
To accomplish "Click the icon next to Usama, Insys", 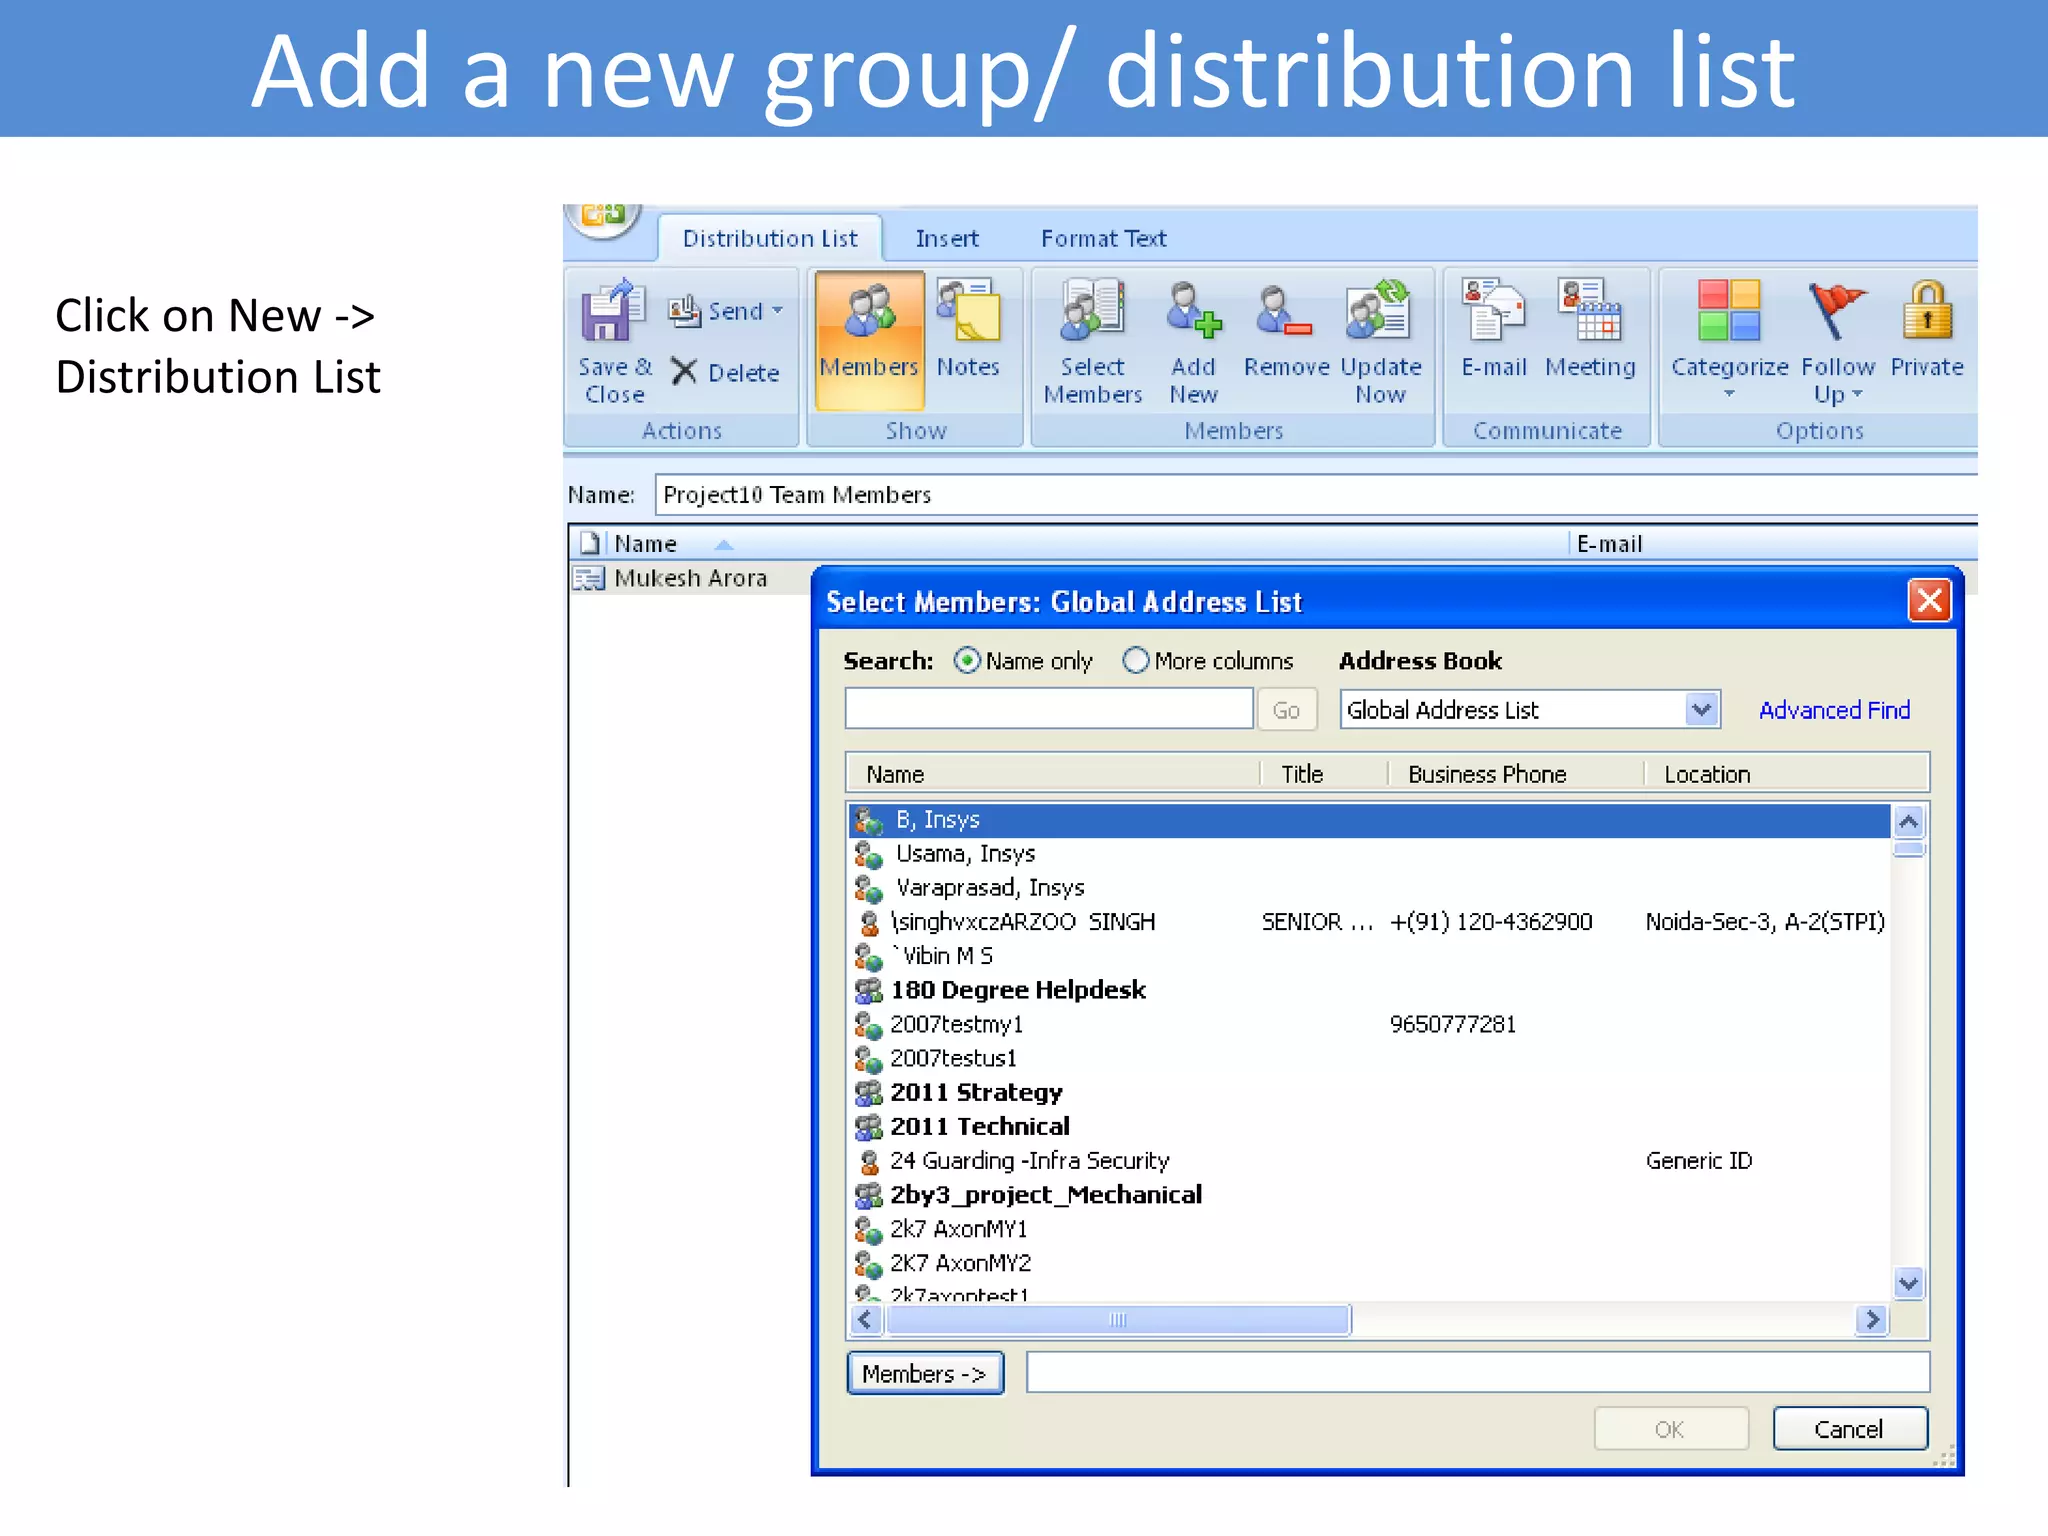I will pyautogui.click(x=869, y=855).
